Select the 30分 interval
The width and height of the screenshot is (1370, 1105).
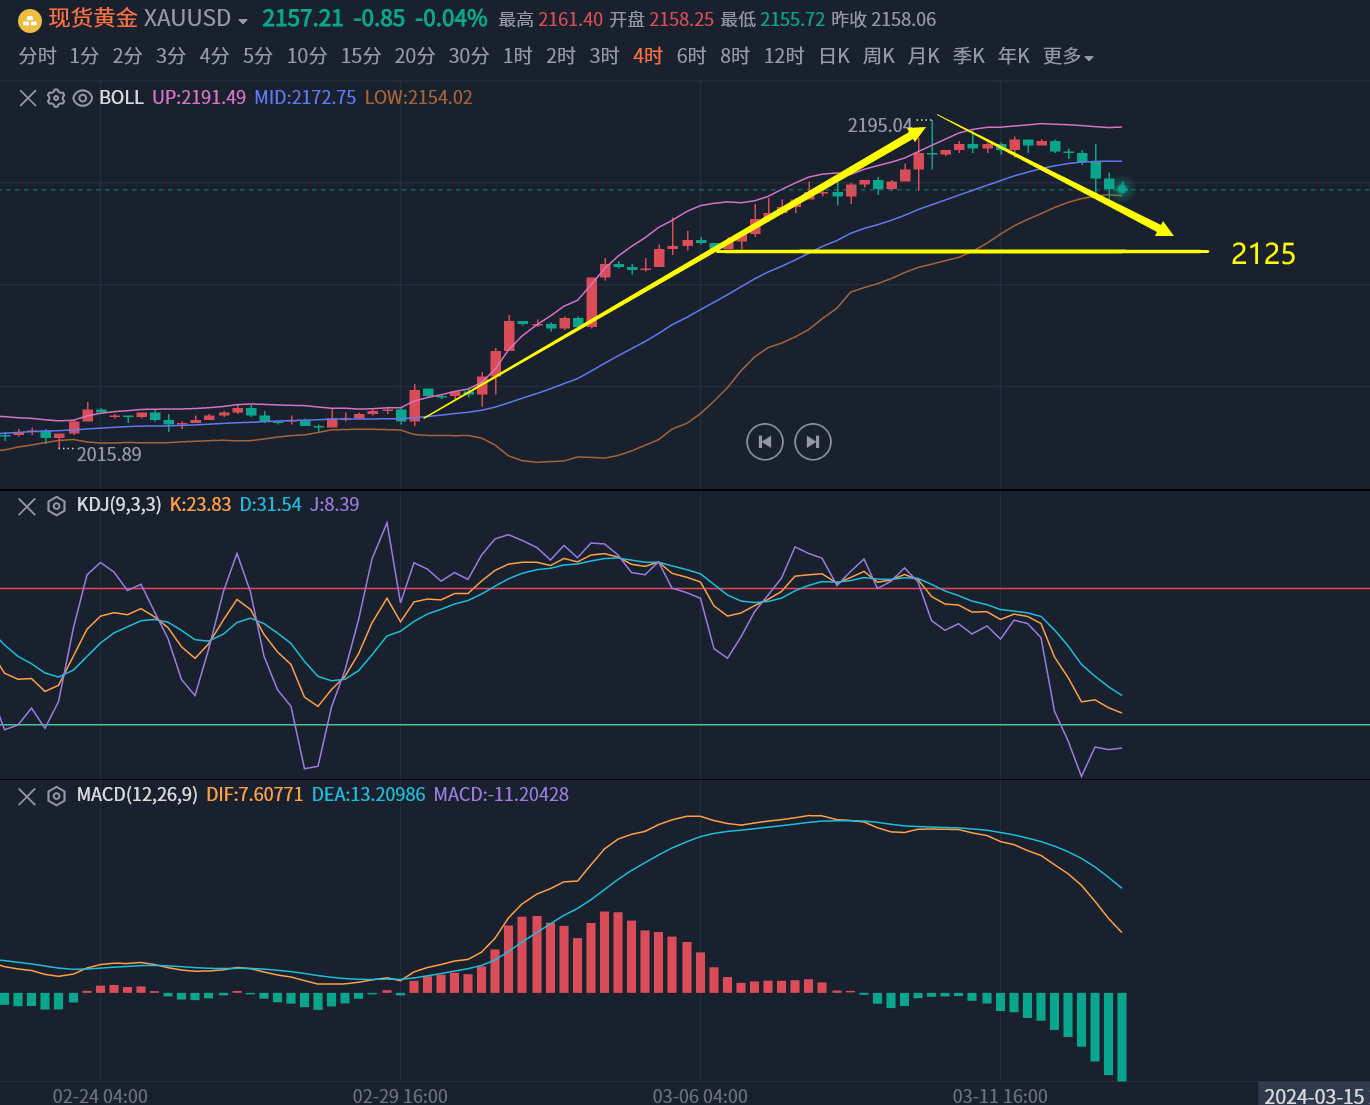click(469, 56)
